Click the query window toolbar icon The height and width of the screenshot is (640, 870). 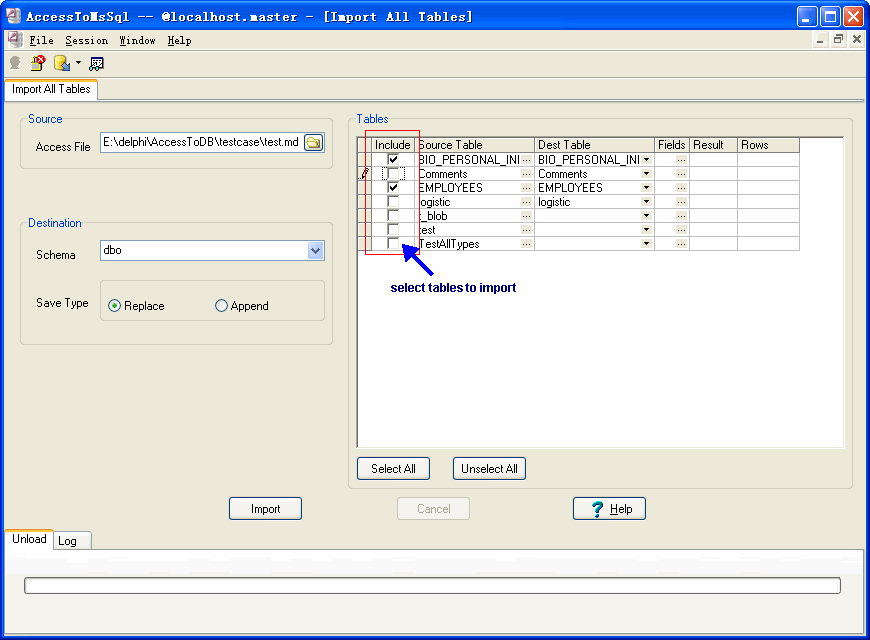point(97,64)
